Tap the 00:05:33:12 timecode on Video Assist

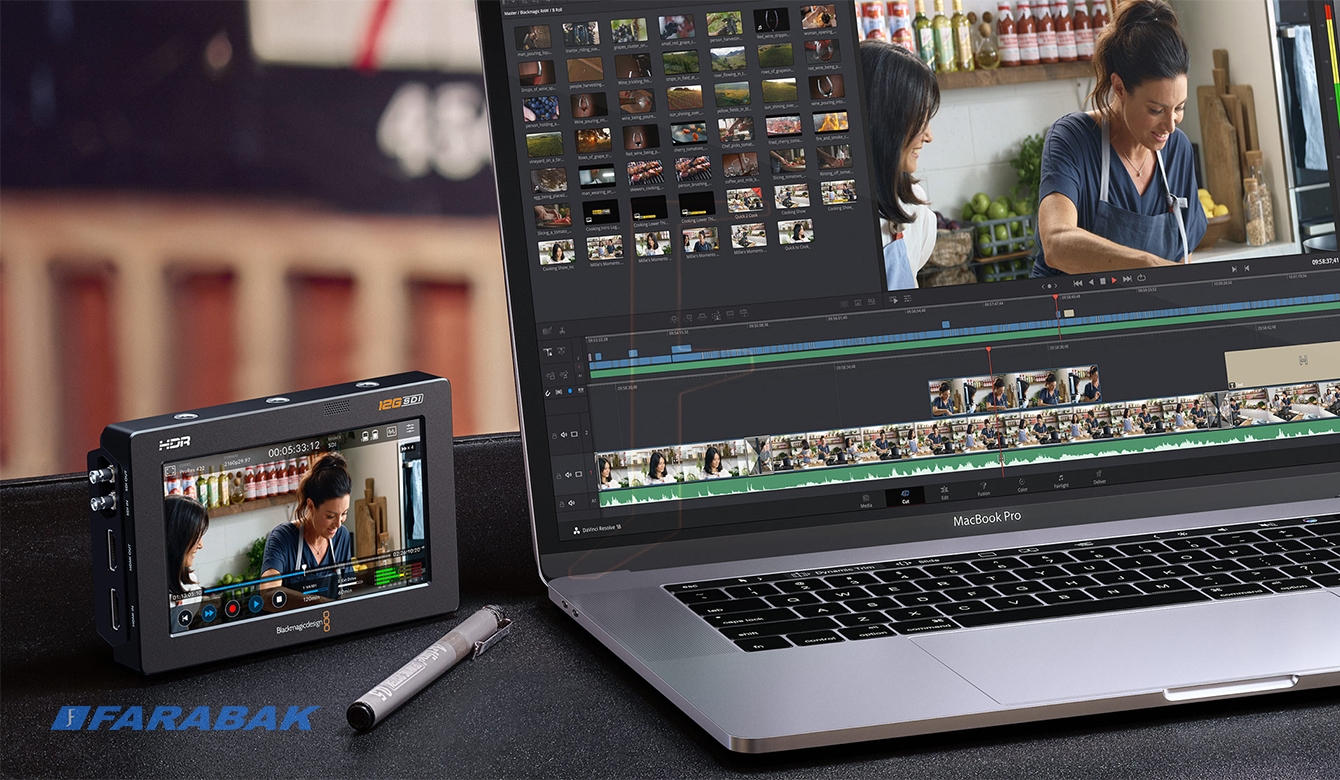tap(294, 448)
